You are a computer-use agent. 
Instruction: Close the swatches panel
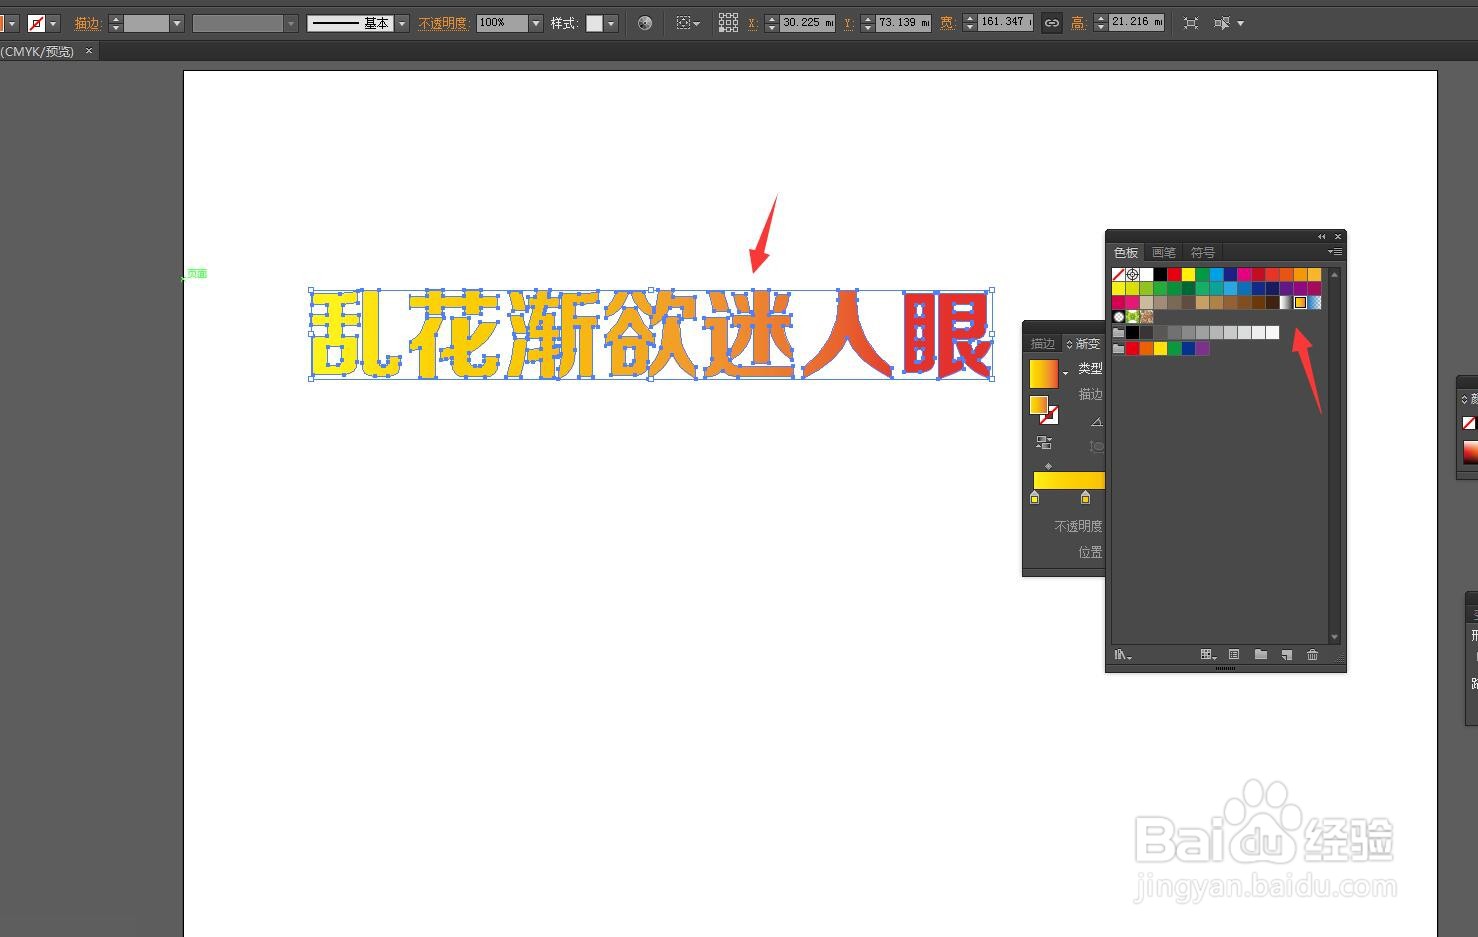coord(1338,237)
